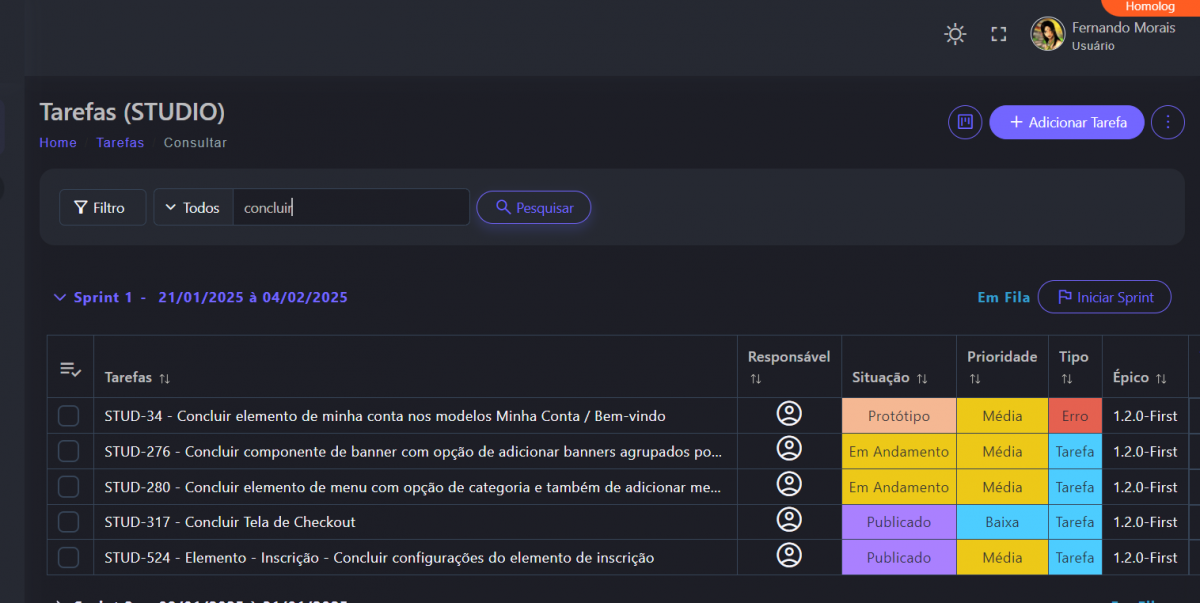Open Fernando Morais user profile menu
This screenshot has height=603, width=1200.
[1105, 35]
